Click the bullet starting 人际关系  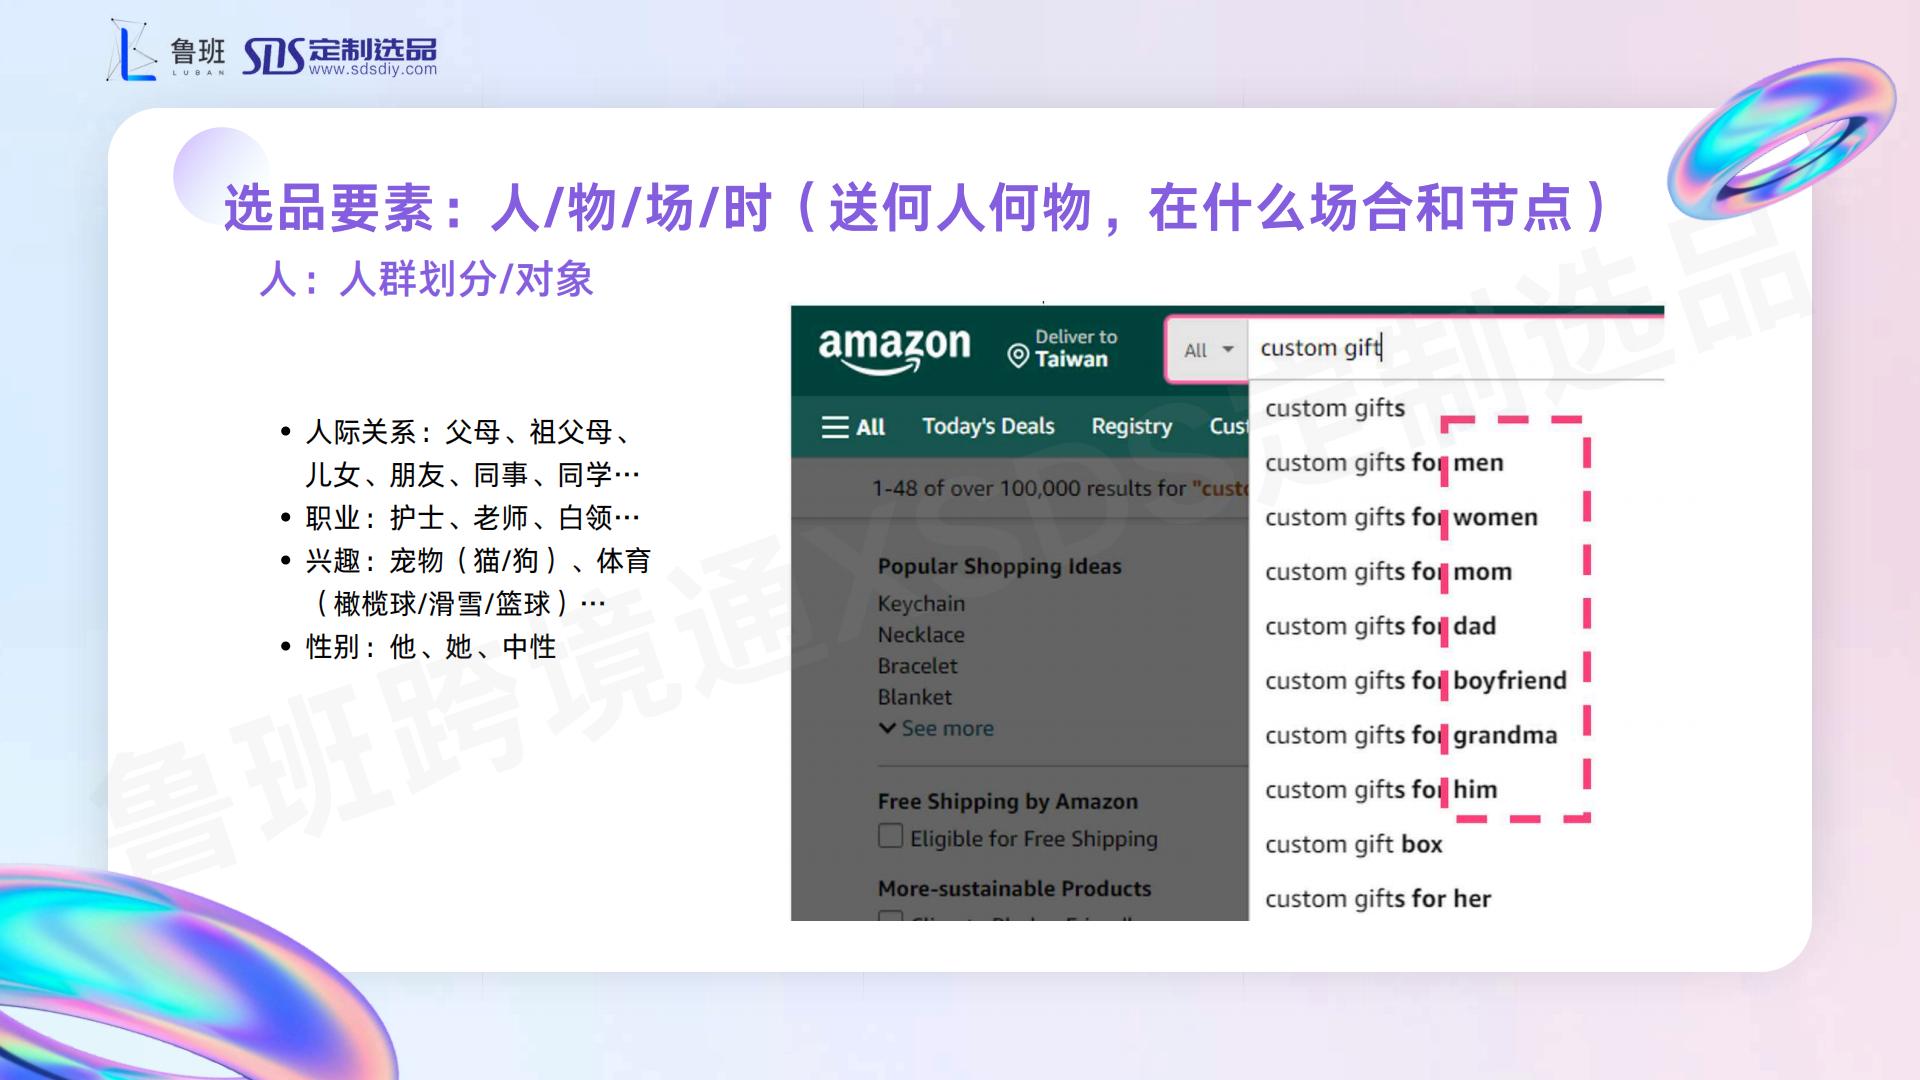coord(472,453)
